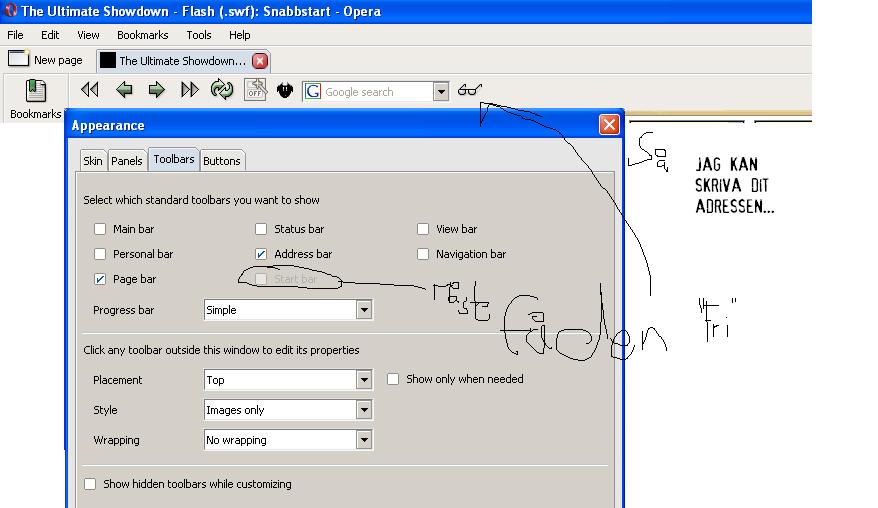Image resolution: width=878 pixels, height=508 pixels.
Task: Enable the Navigation bar checkbox
Action: (423, 254)
